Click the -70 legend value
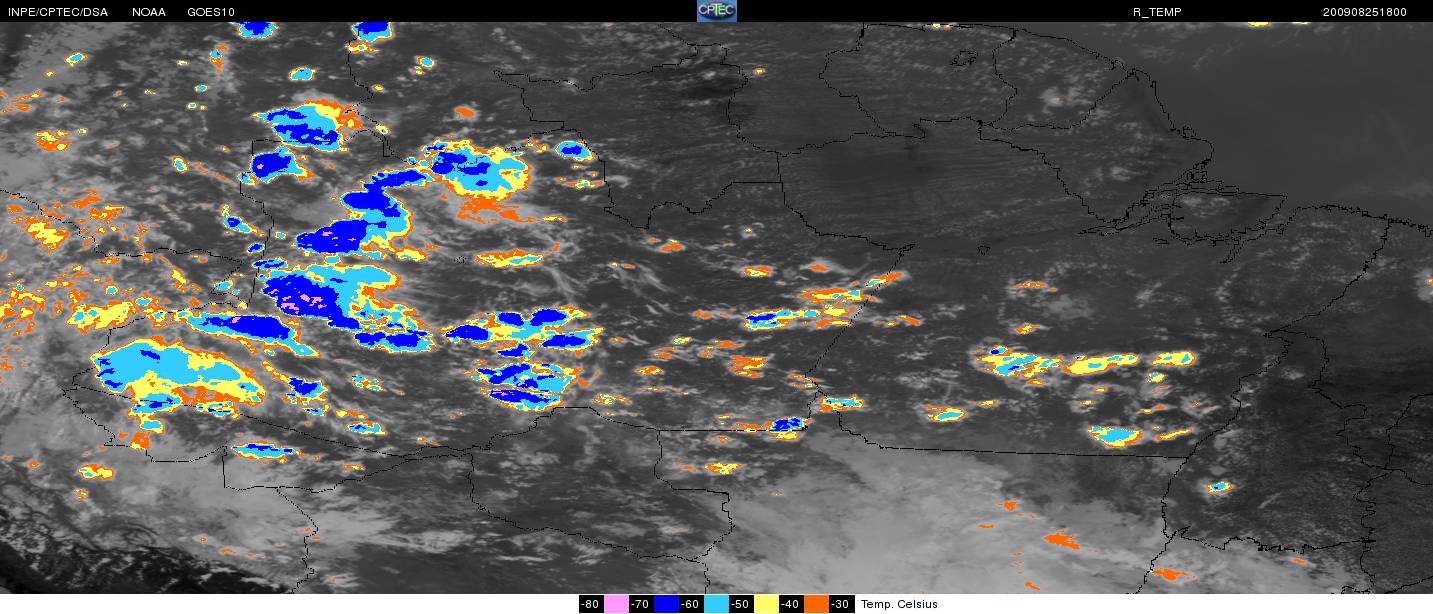The height and width of the screenshot is (614, 1433). [641, 604]
